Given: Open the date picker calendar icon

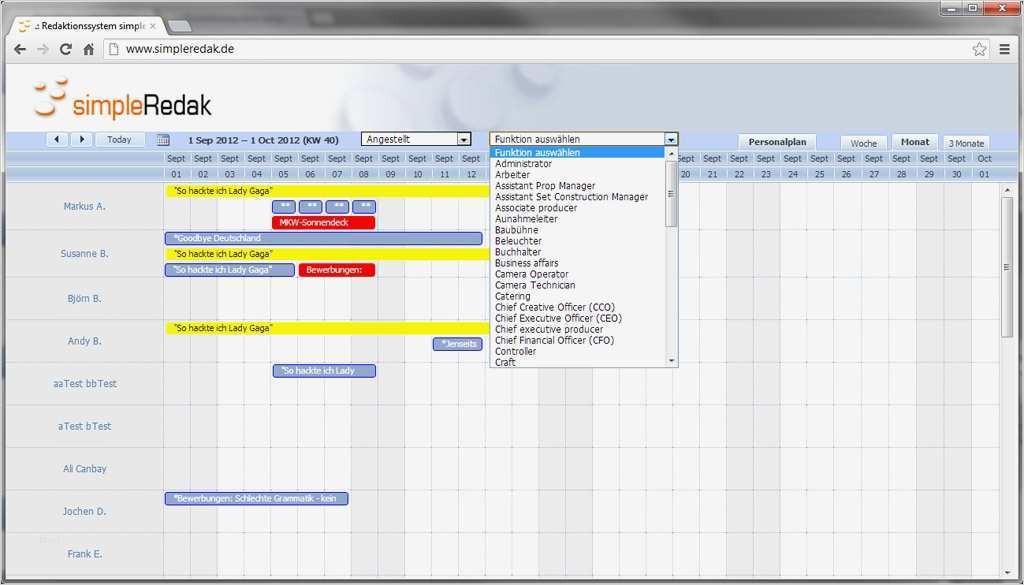Looking at the screenshot, I should pos(163,140).
